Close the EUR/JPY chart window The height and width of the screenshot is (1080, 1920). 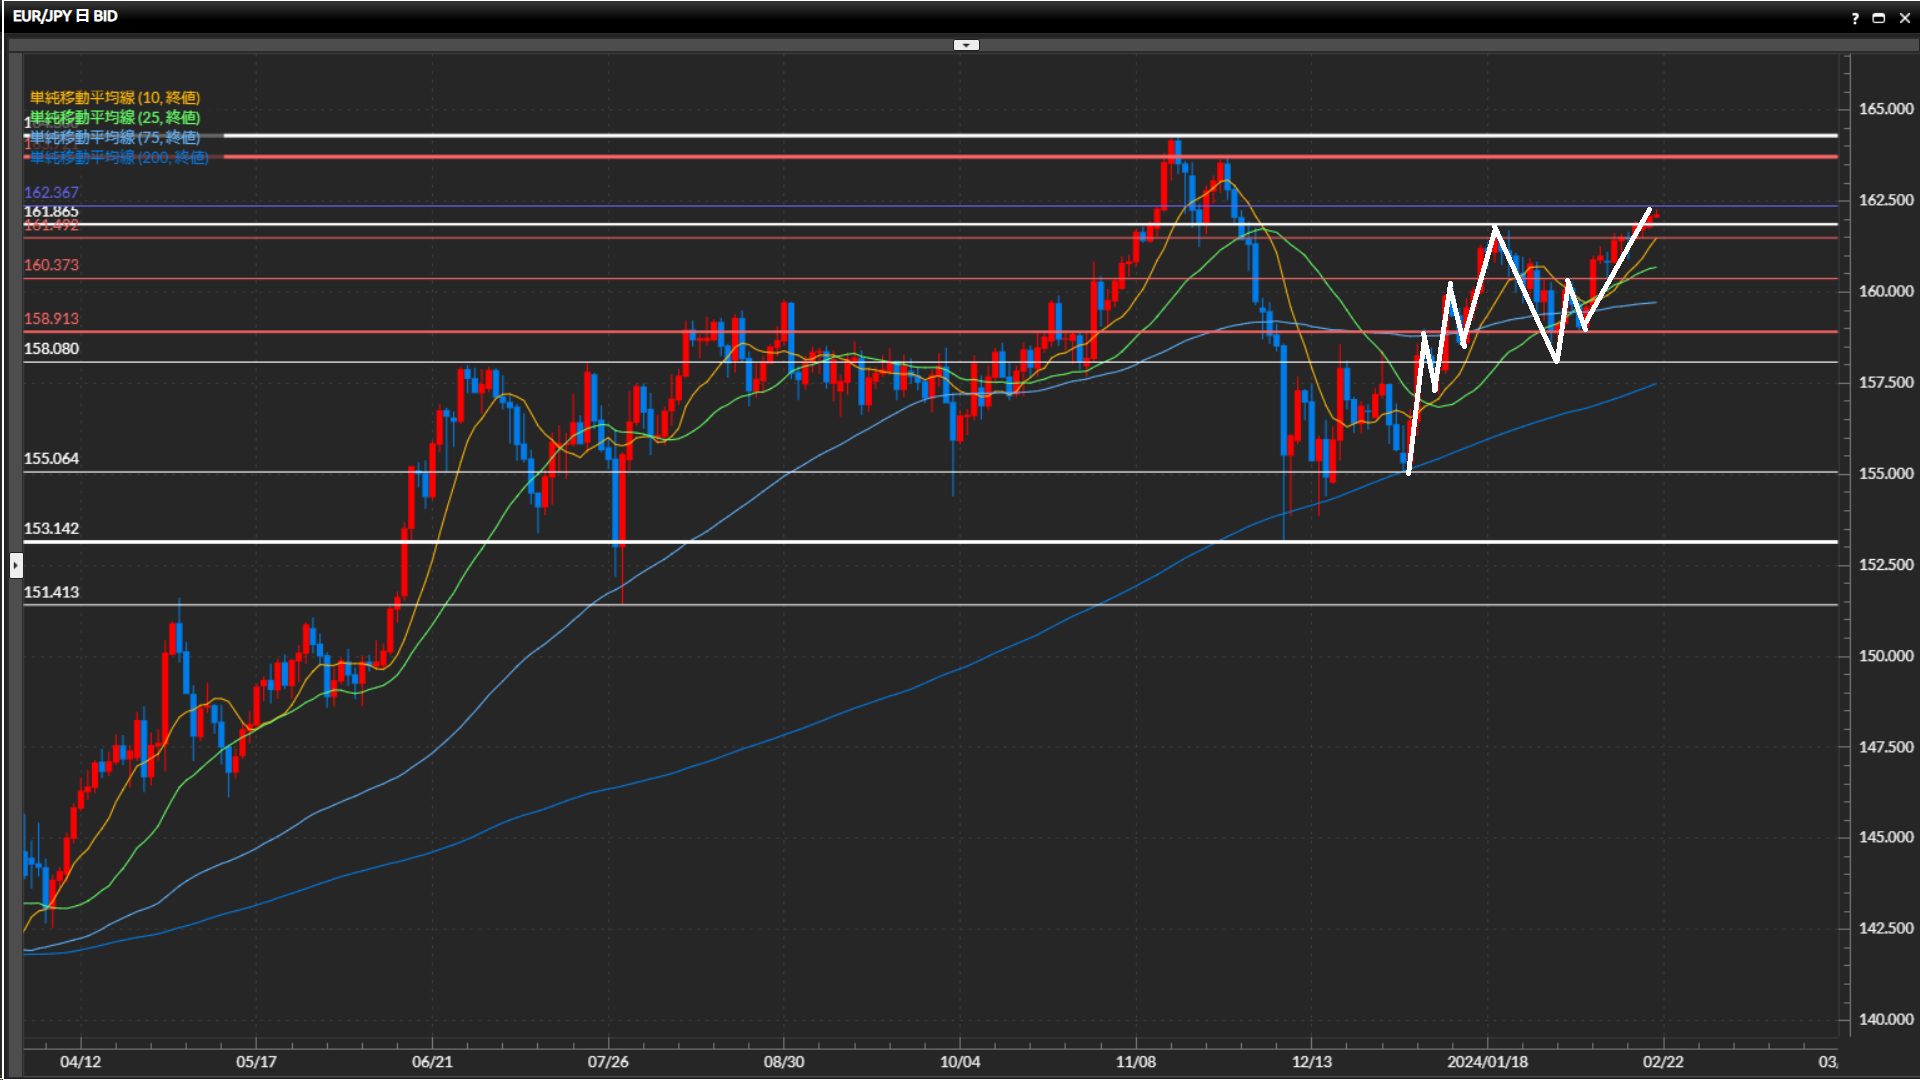point(1904,18)
